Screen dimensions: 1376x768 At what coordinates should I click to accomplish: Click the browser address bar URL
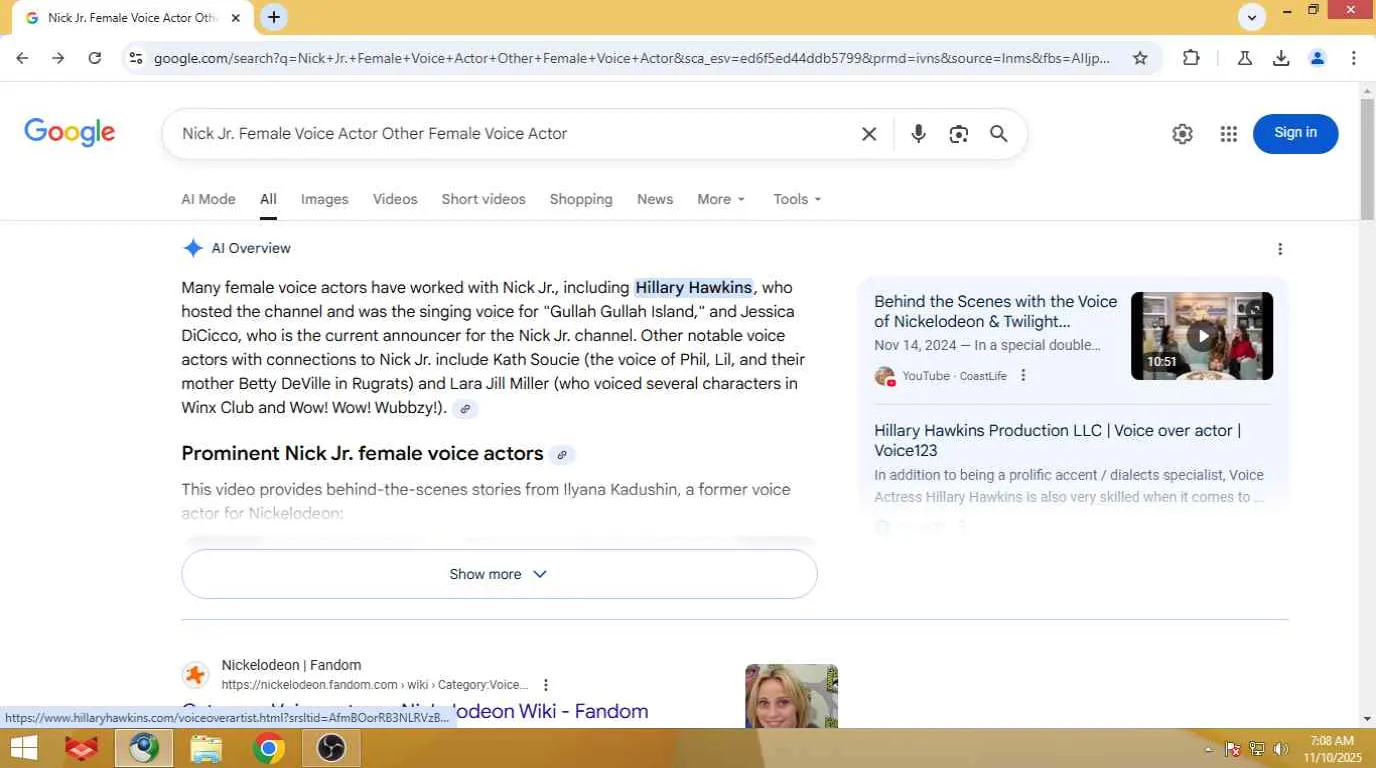(x=632, y=58)
